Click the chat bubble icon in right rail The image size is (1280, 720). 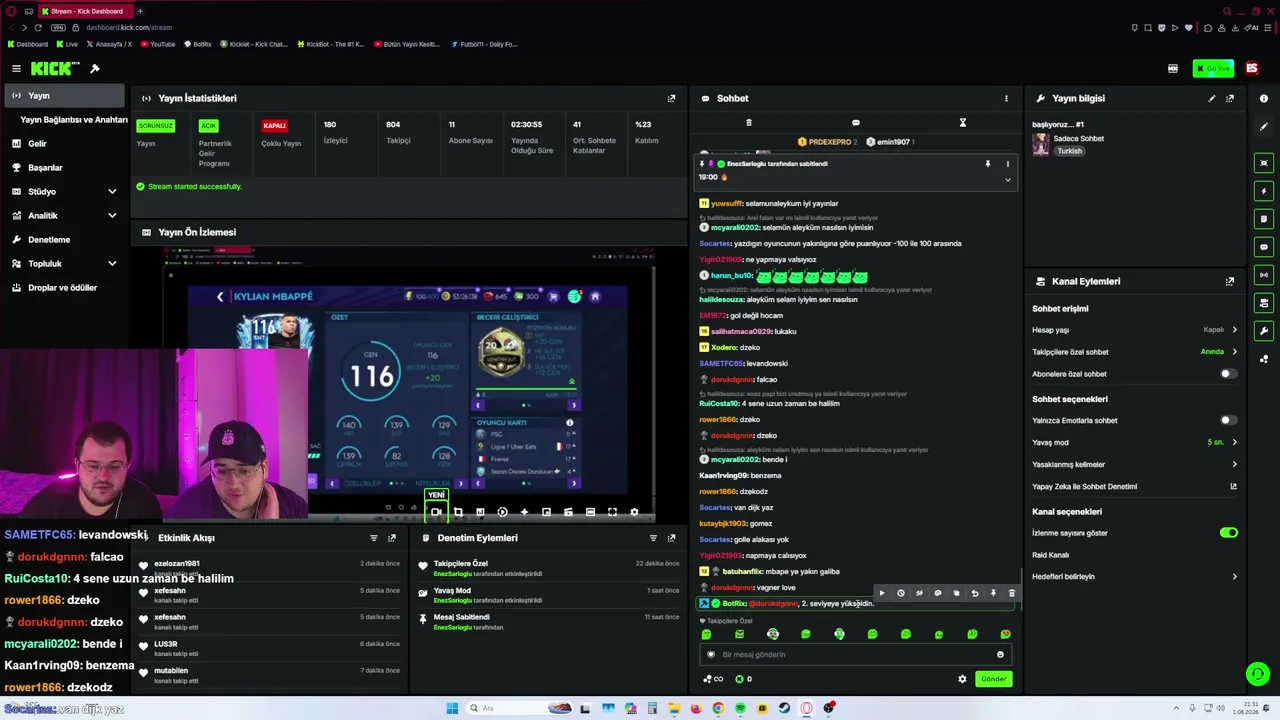pos(1264,247)
